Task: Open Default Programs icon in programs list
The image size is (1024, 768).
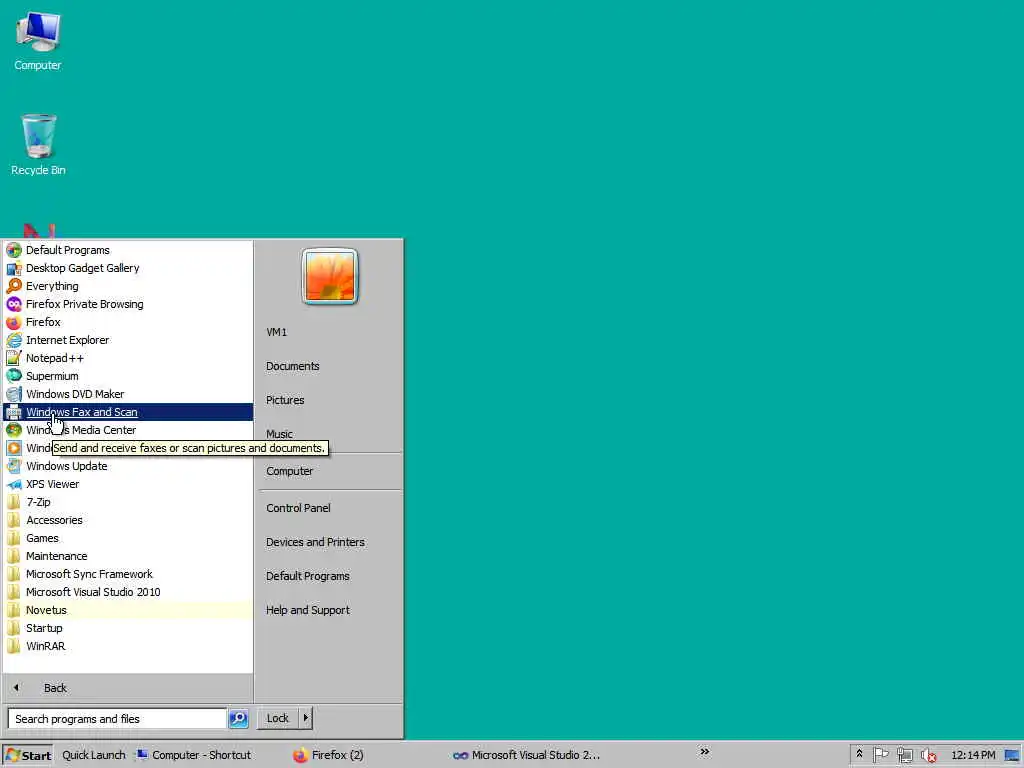Action: (x=14, y=250)
